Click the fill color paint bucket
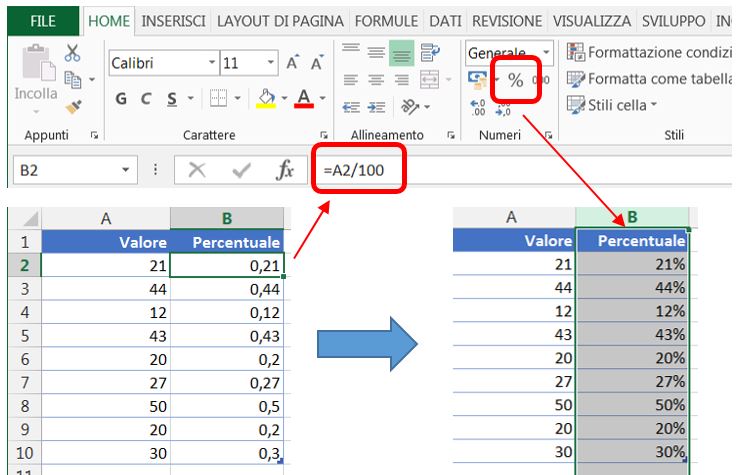 [x=266, y=99]
